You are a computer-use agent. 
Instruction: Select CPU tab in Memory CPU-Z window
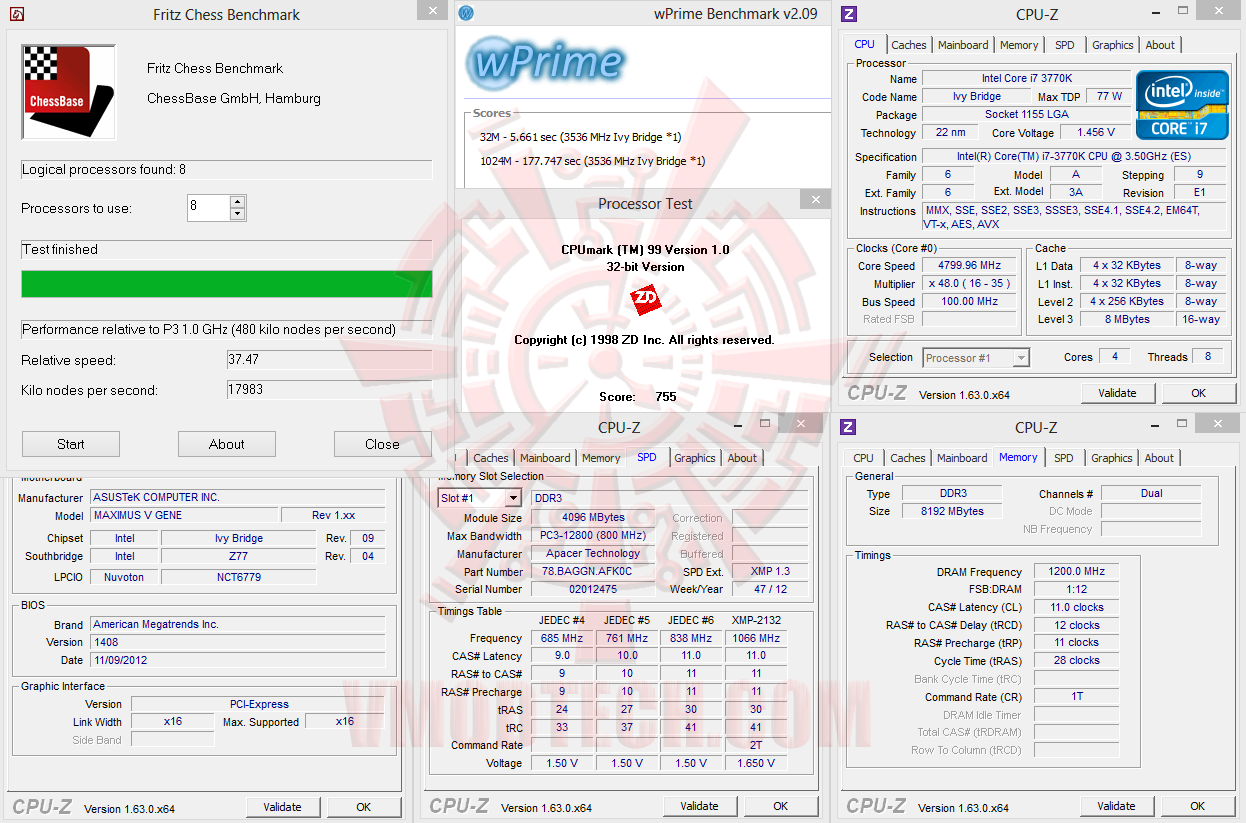tap(863, 458)
